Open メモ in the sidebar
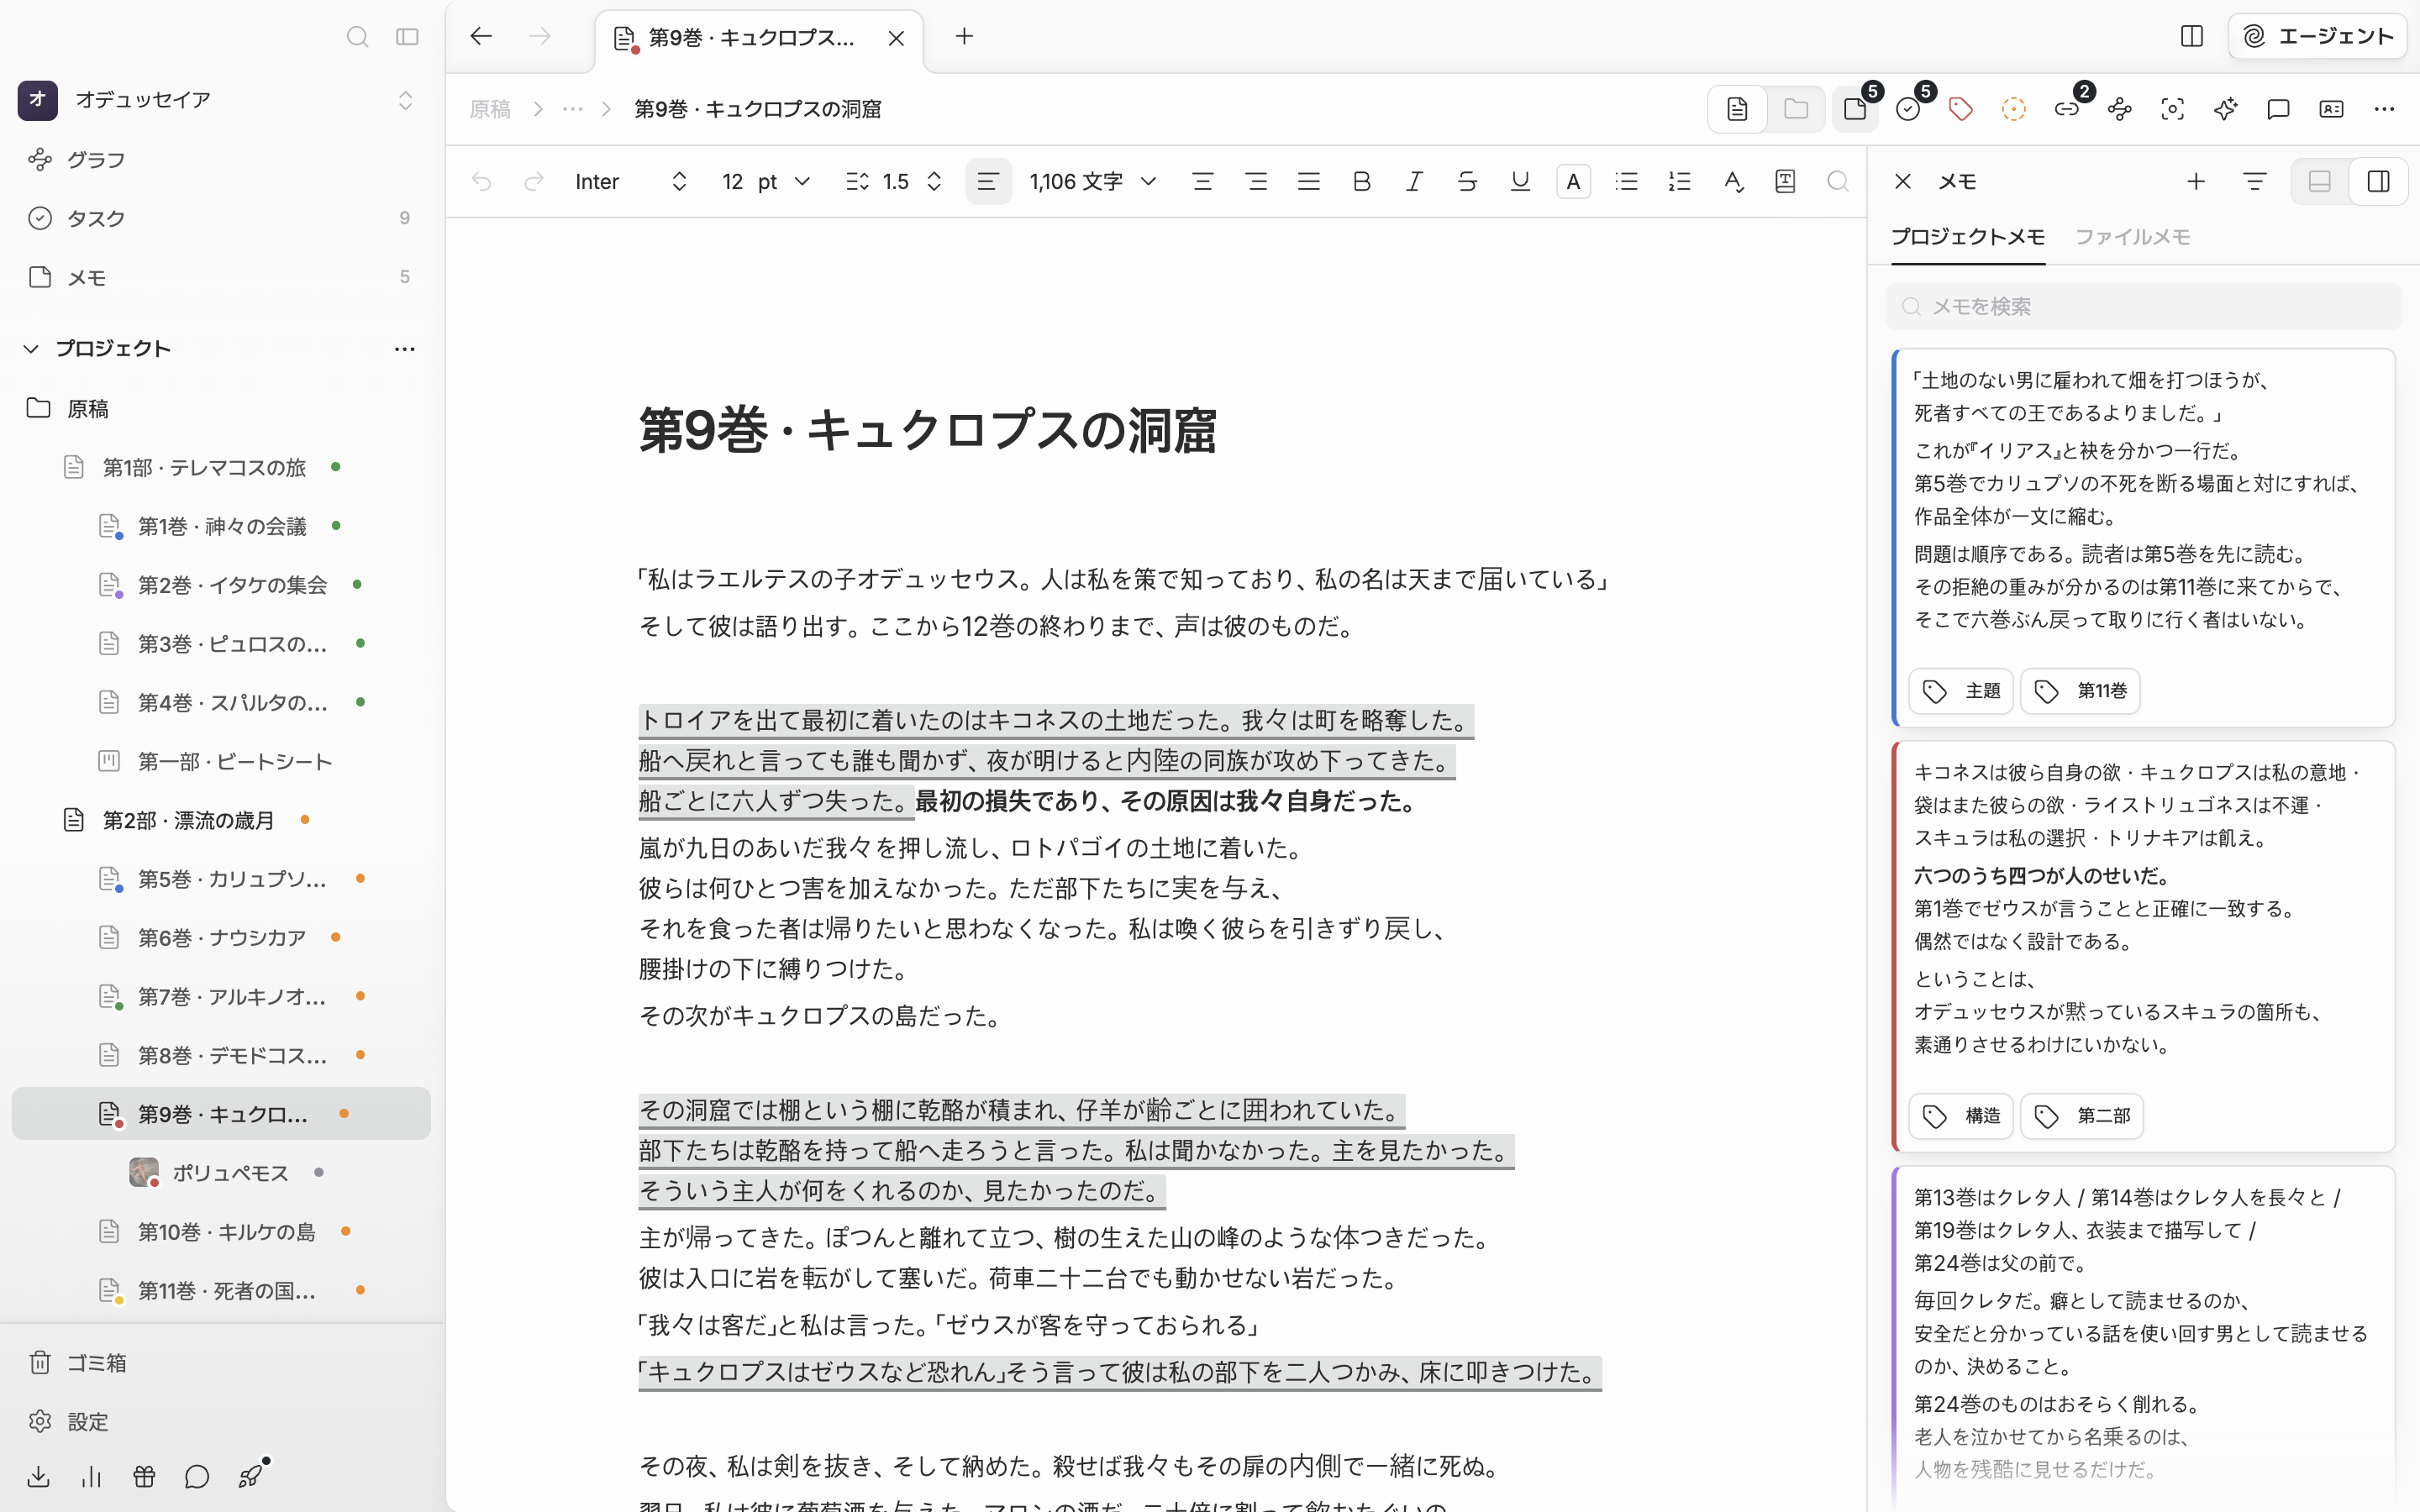The image size is (2420, 1512). coord(221,277)
